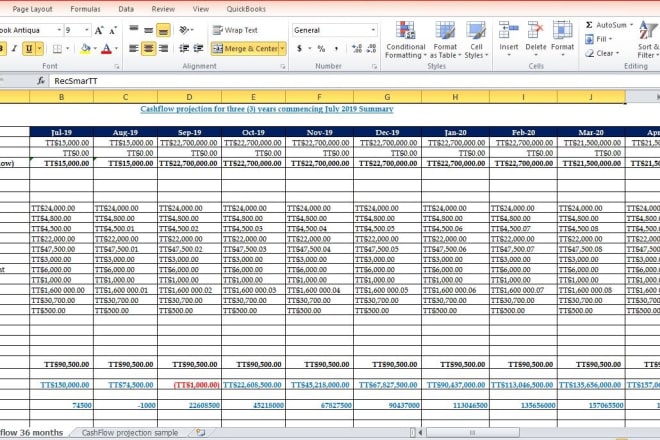Open the Review tab
660x440 pixels.
(x=163, y=9)
